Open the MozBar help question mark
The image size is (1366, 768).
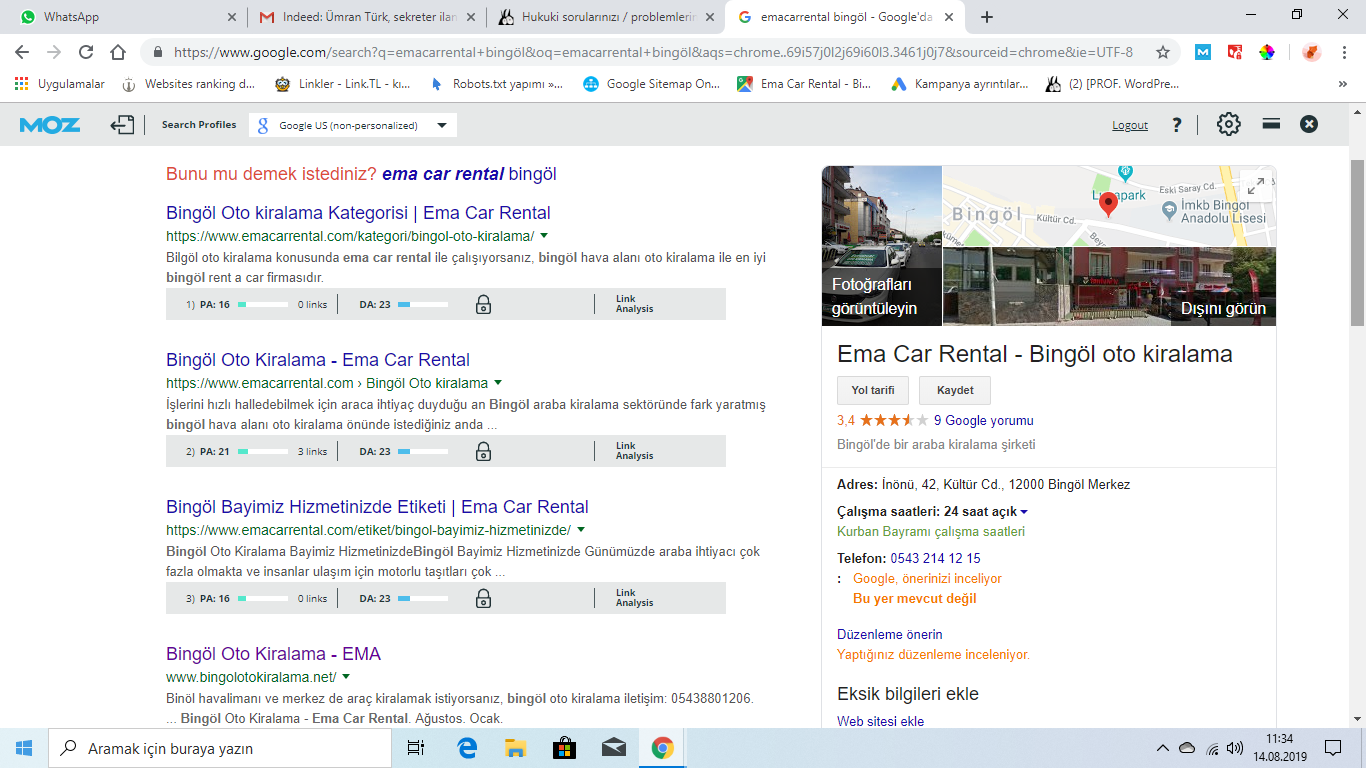click(x=1177, y=125)
